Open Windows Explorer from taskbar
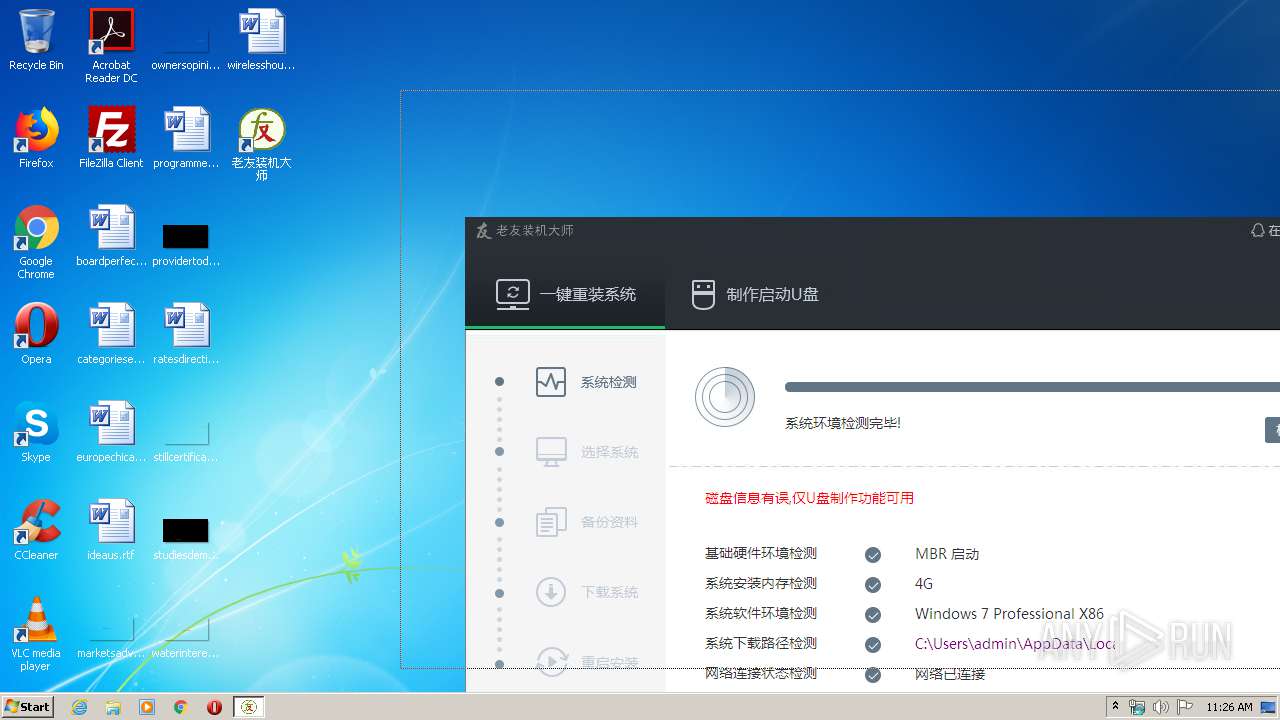Screen dimensions: 1280x720 pyautogui.click(x=113, y=707)
